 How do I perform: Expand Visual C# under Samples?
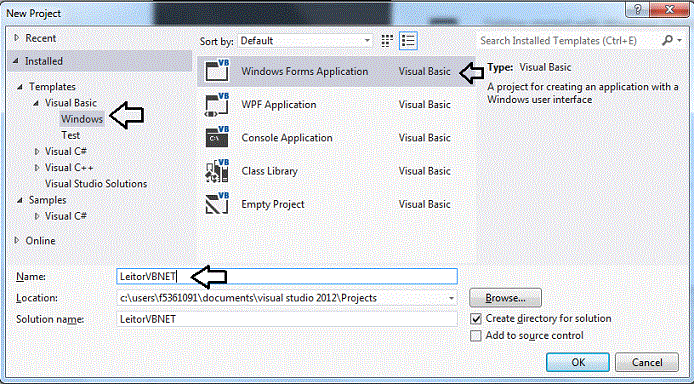click(x=37, y=216)
